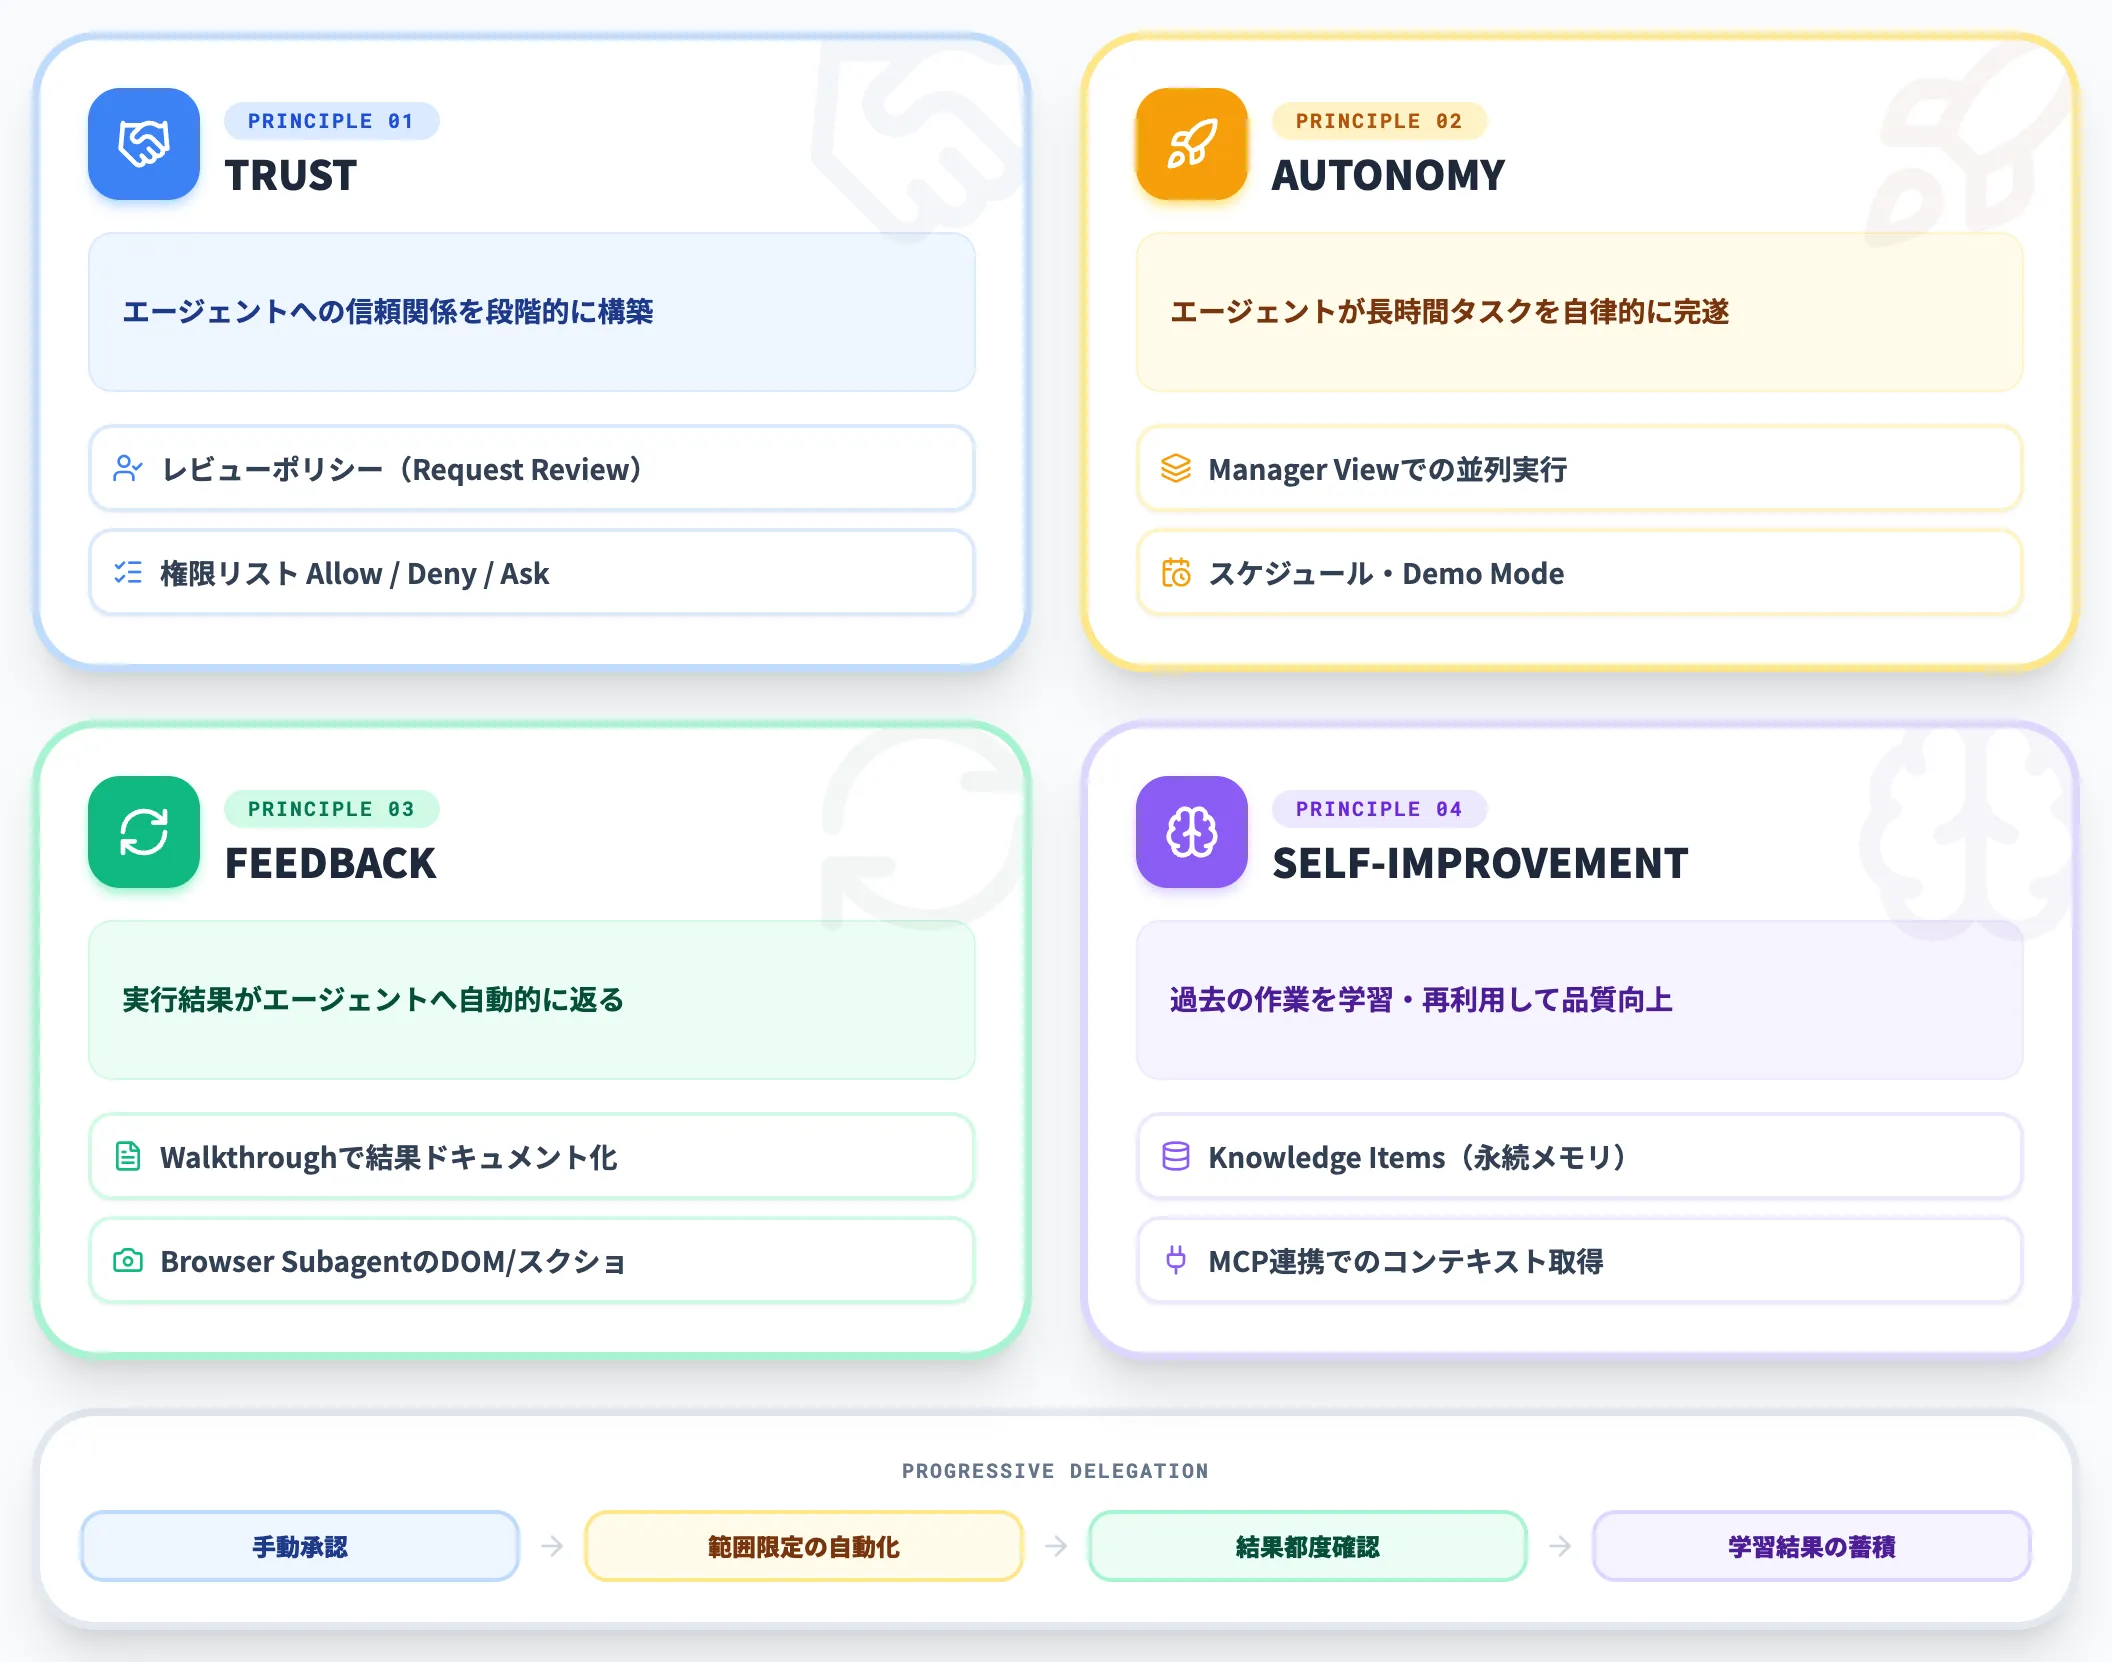
Task: Click the PRINCIPLE 04 badge
Action: tap(1379, 809)
